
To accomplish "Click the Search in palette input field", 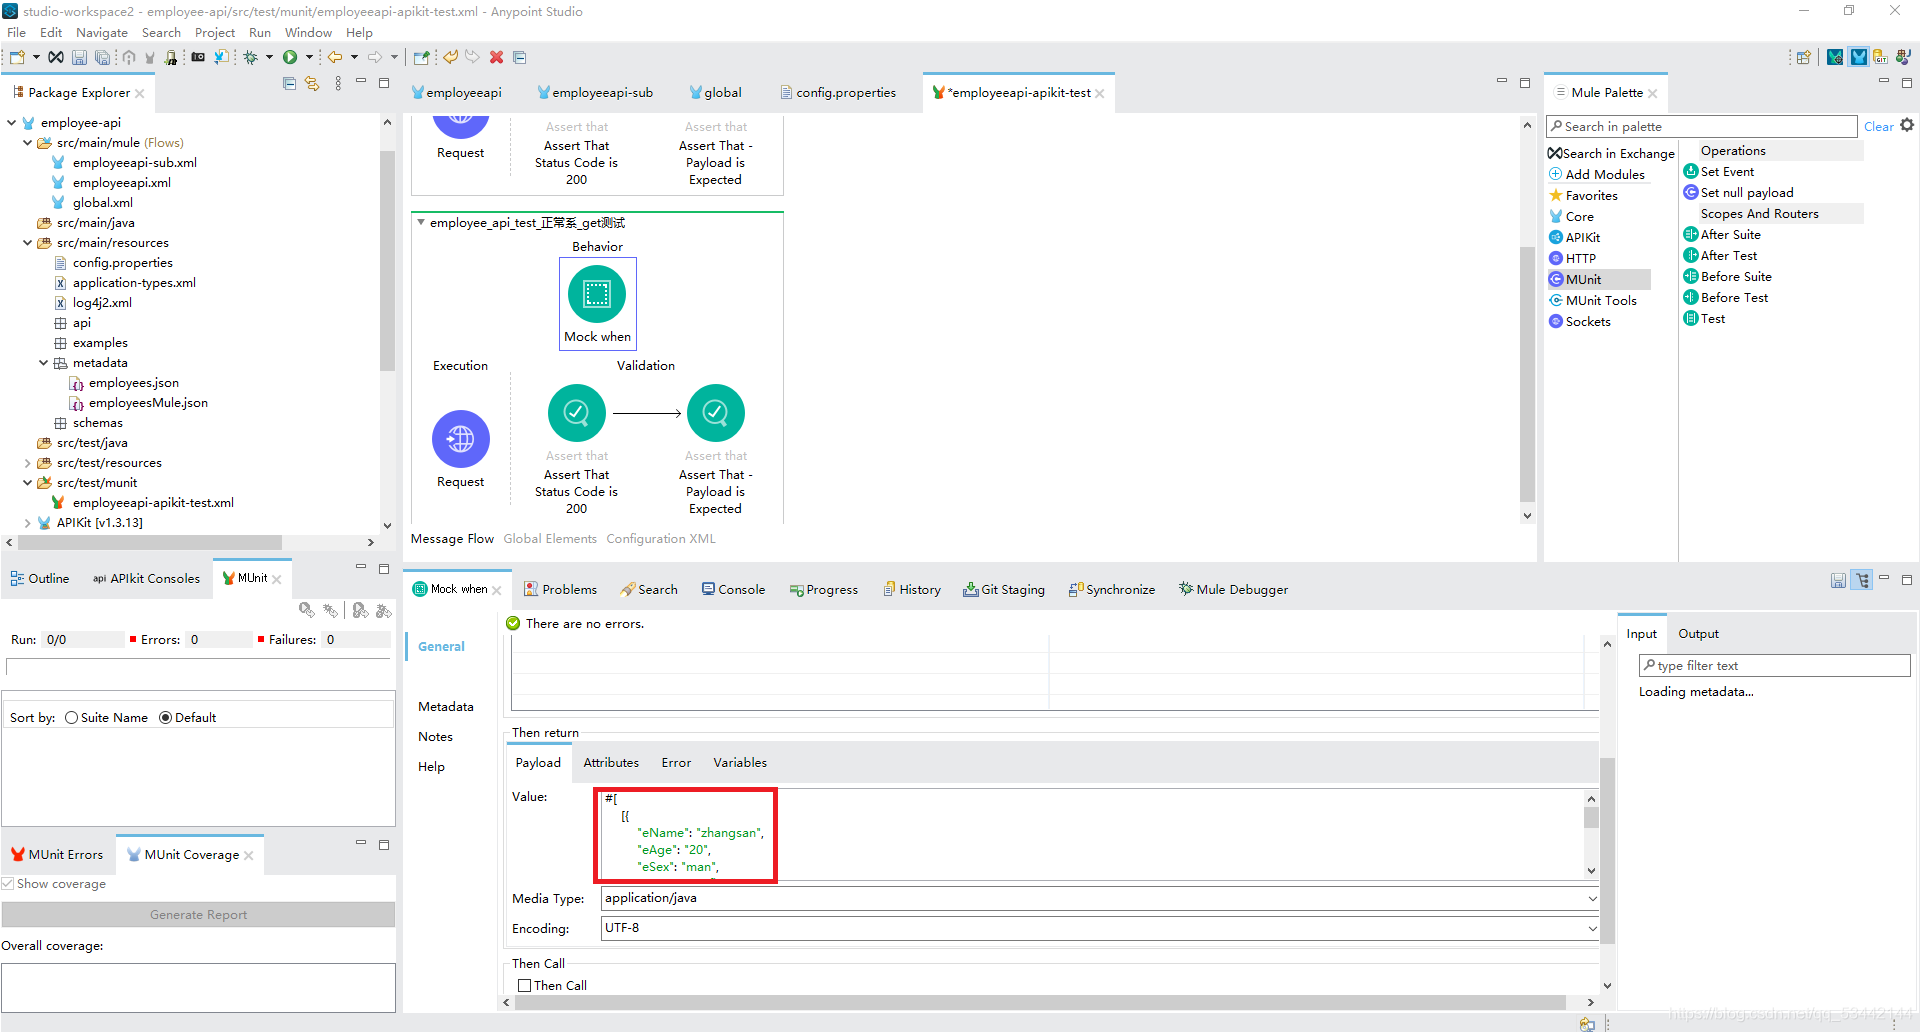I will tap(1701, 127).
